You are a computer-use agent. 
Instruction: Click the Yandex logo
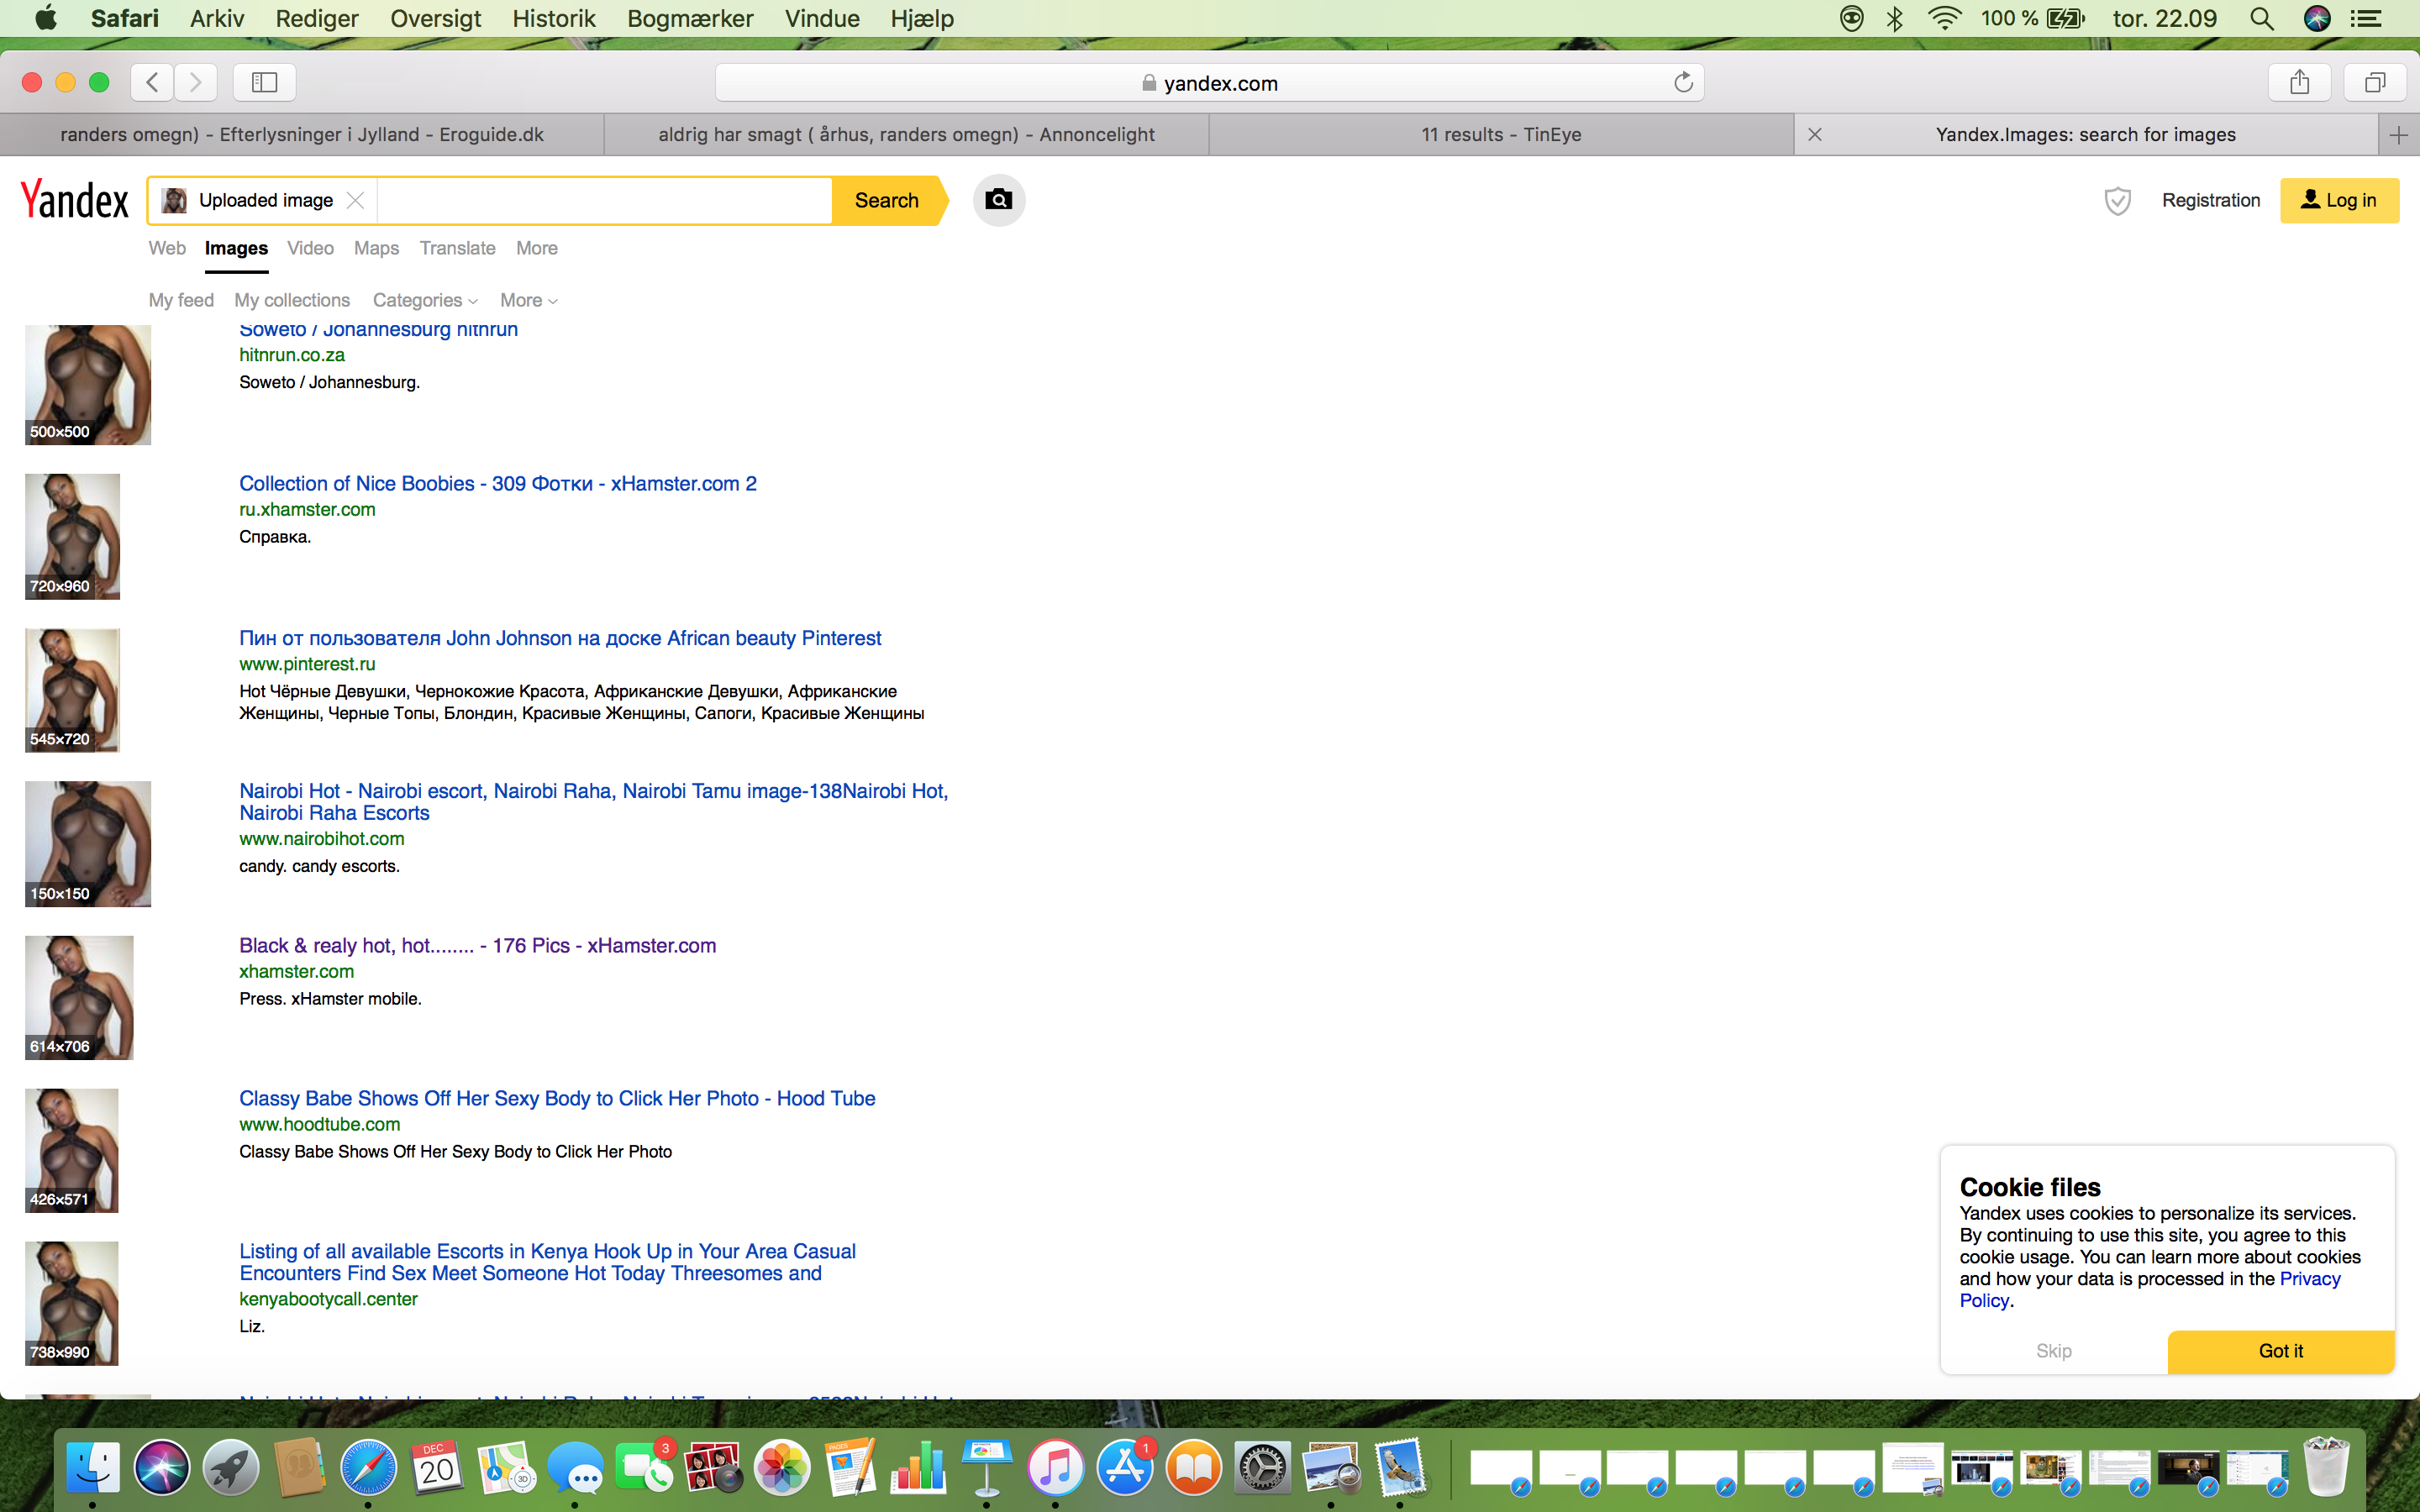tap(75, 200)
